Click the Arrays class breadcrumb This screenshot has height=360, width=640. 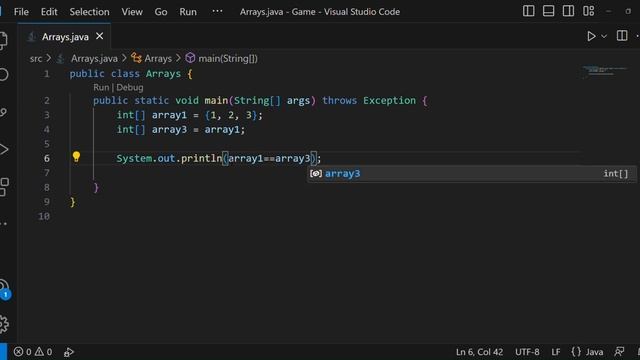pyautogui.click(x=158, y=58)
